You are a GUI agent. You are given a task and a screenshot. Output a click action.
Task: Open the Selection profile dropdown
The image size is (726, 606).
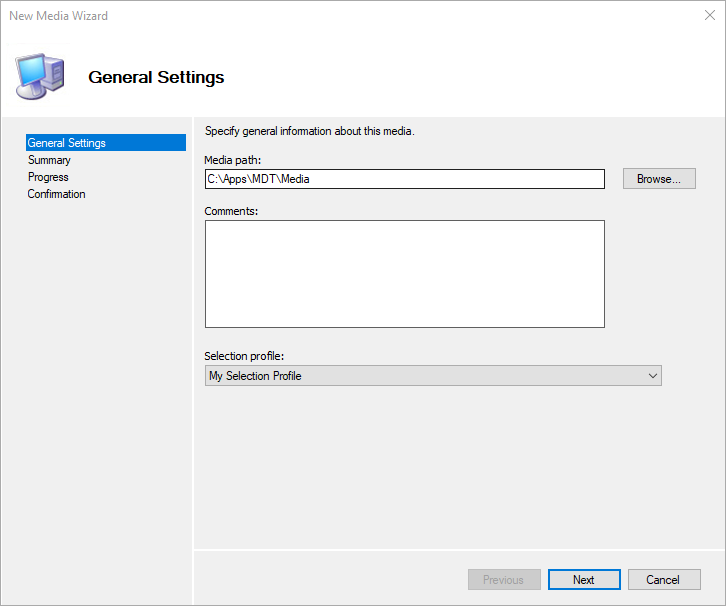click(433, 376)
